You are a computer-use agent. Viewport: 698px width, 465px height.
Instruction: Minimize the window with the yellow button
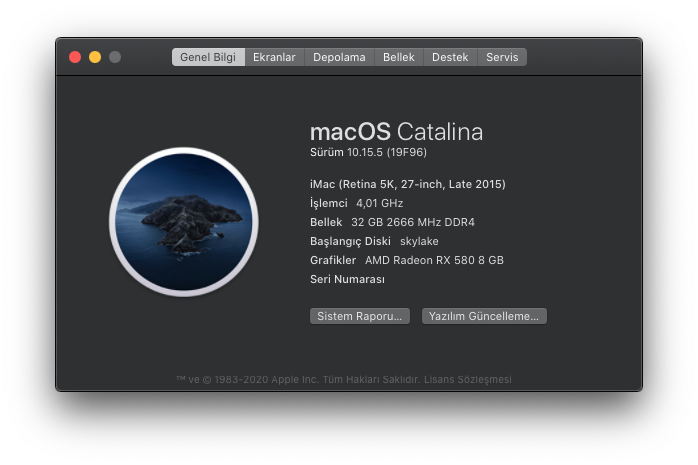[95, 57]
